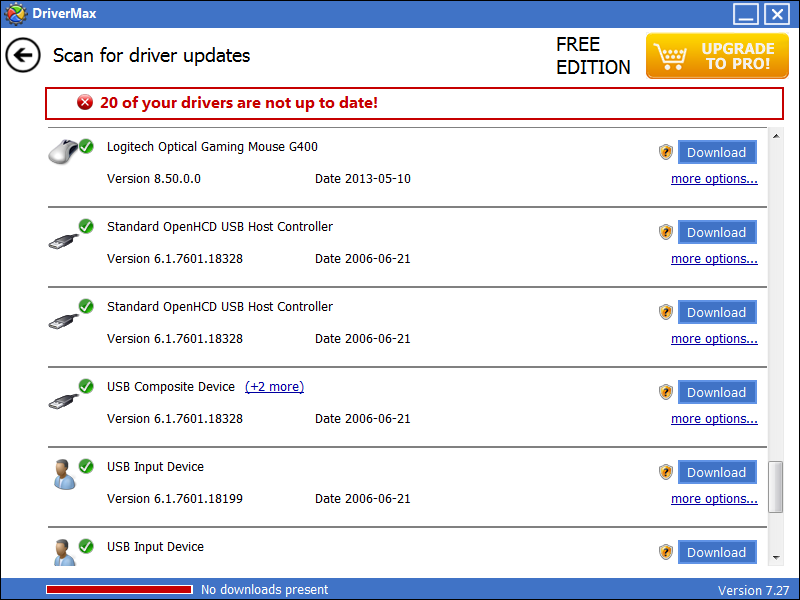Click the scrollbar up arrow of the driver list
Image resolution: width=800 pixels, height=600 pixels.
click(776, 136)
